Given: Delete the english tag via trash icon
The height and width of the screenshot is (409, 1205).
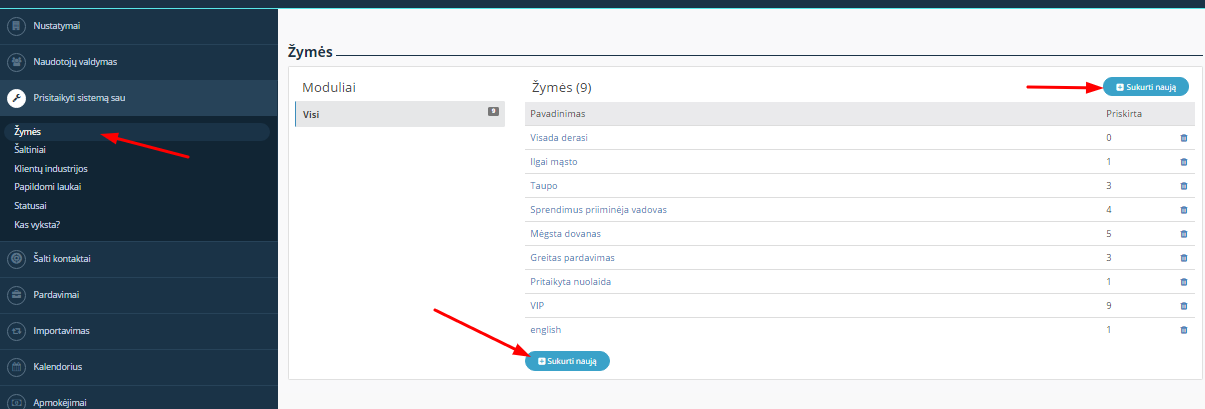Looking at the screenshot, I should pos(1184,330).
